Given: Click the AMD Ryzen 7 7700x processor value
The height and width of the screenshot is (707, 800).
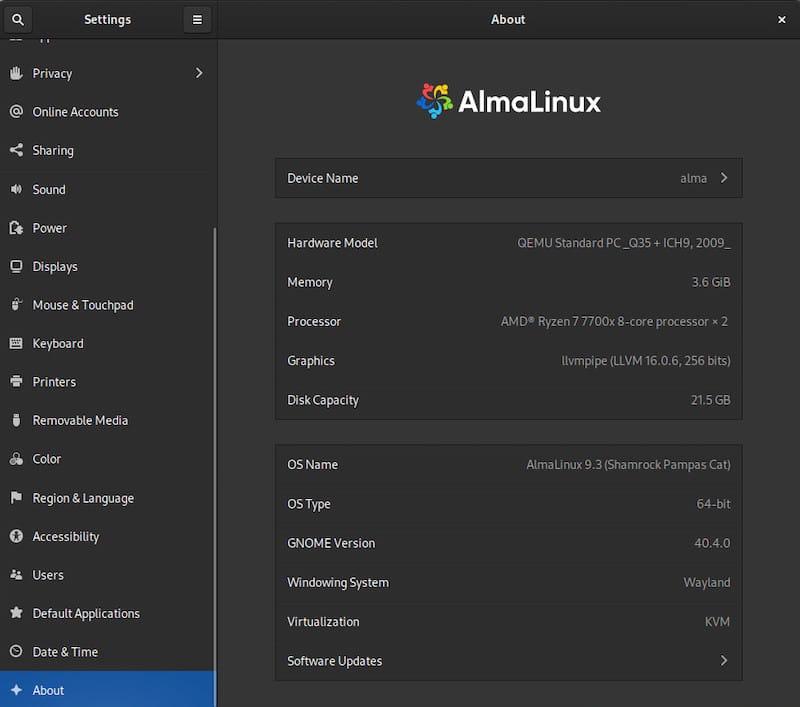Looking at the screenshot, I should click(x=614, y=321).
